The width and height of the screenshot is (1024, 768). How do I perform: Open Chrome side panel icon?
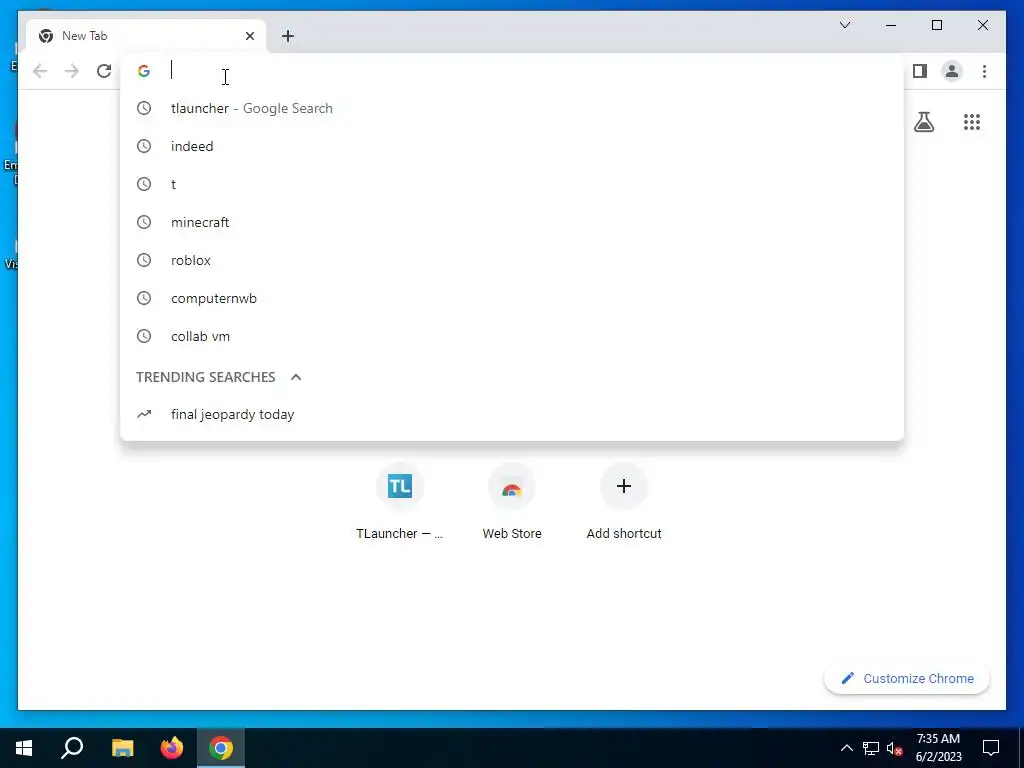pos(920,71)
